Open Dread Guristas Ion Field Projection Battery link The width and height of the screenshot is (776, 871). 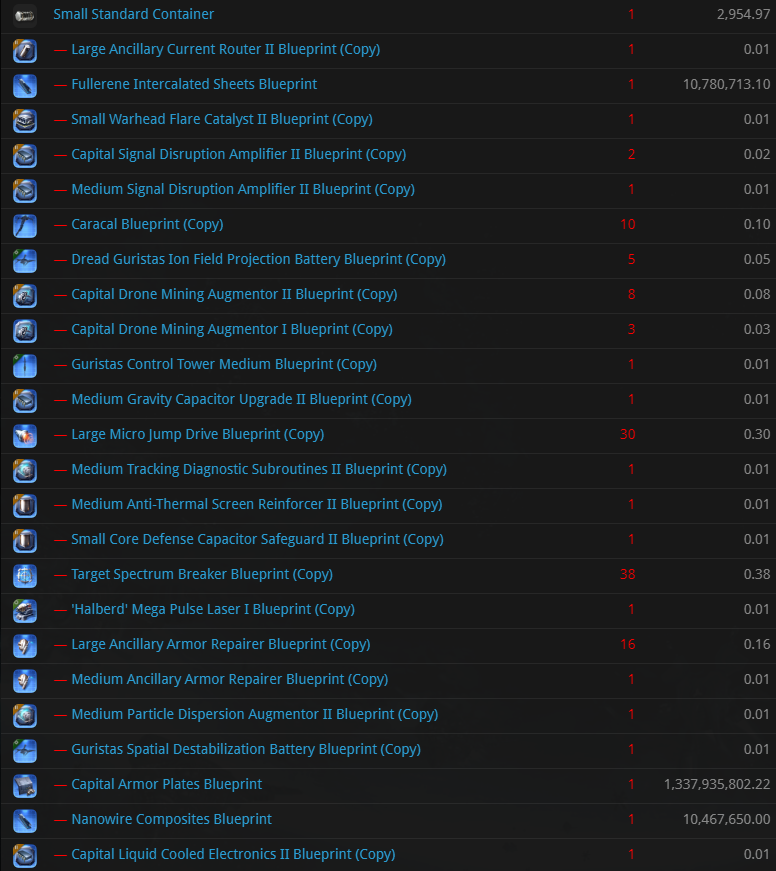tap(258, 259)
